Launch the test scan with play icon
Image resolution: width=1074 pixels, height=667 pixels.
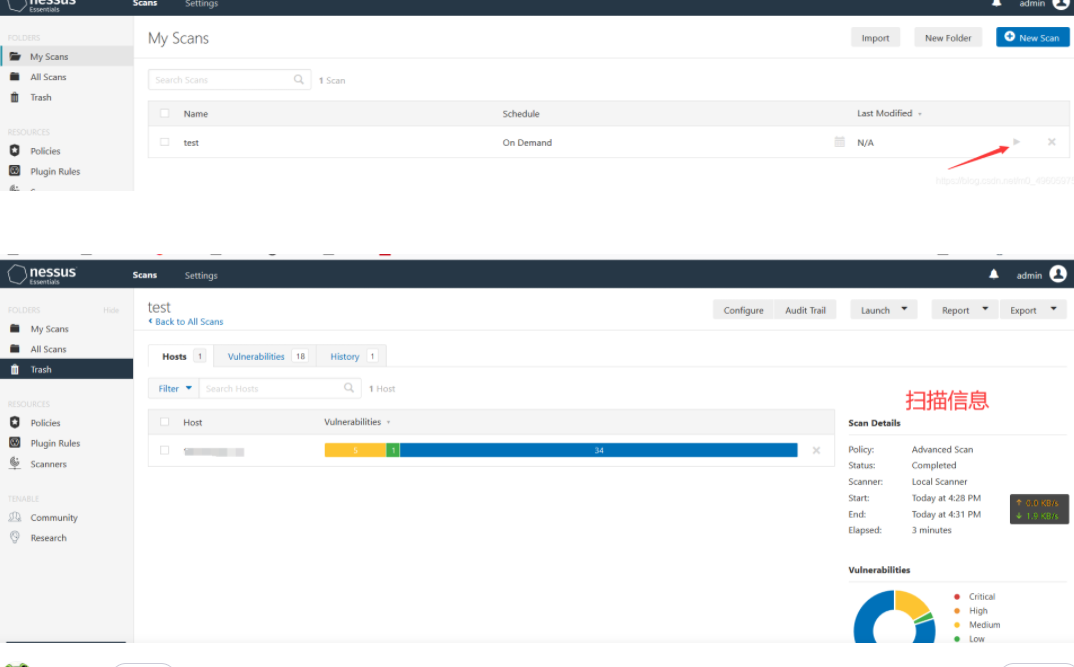click(x=1016, y=142)
